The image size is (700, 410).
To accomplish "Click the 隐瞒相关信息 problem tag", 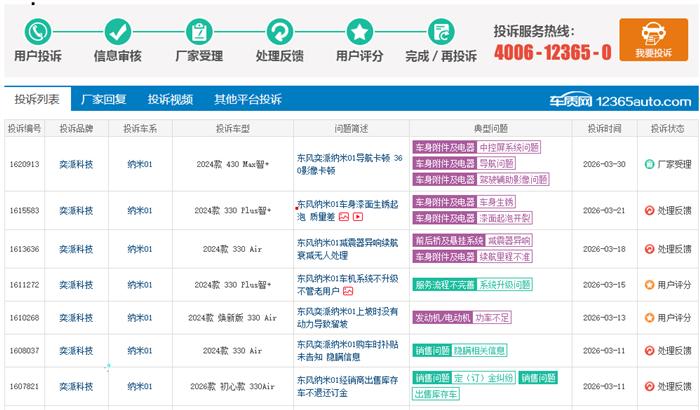I will [479, 350].
